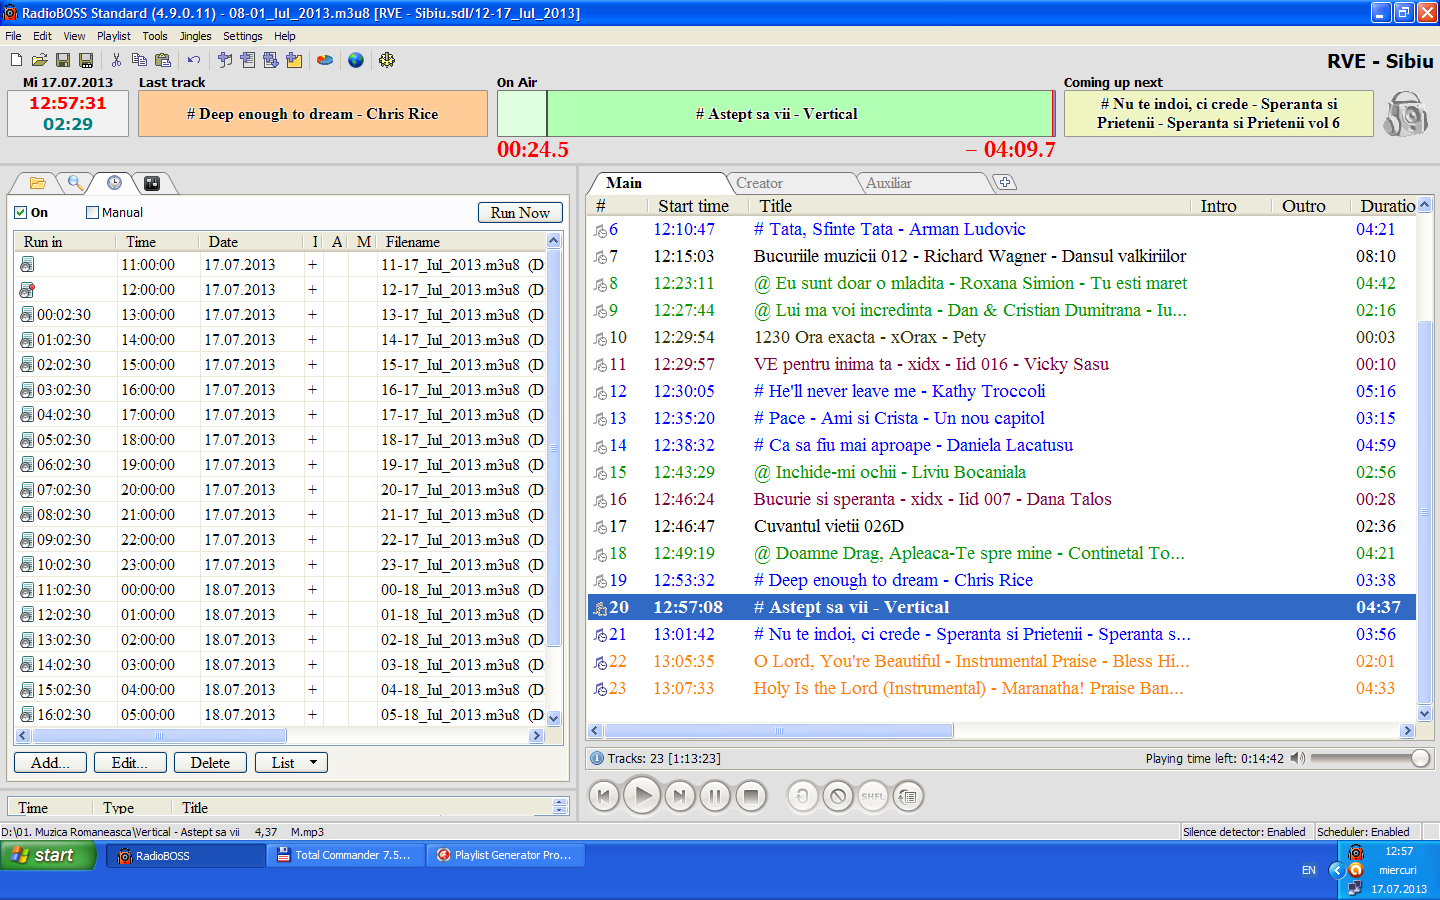
Task: Open the pie chart report icon
Action: pyautogui.click(x=325, y=61)
